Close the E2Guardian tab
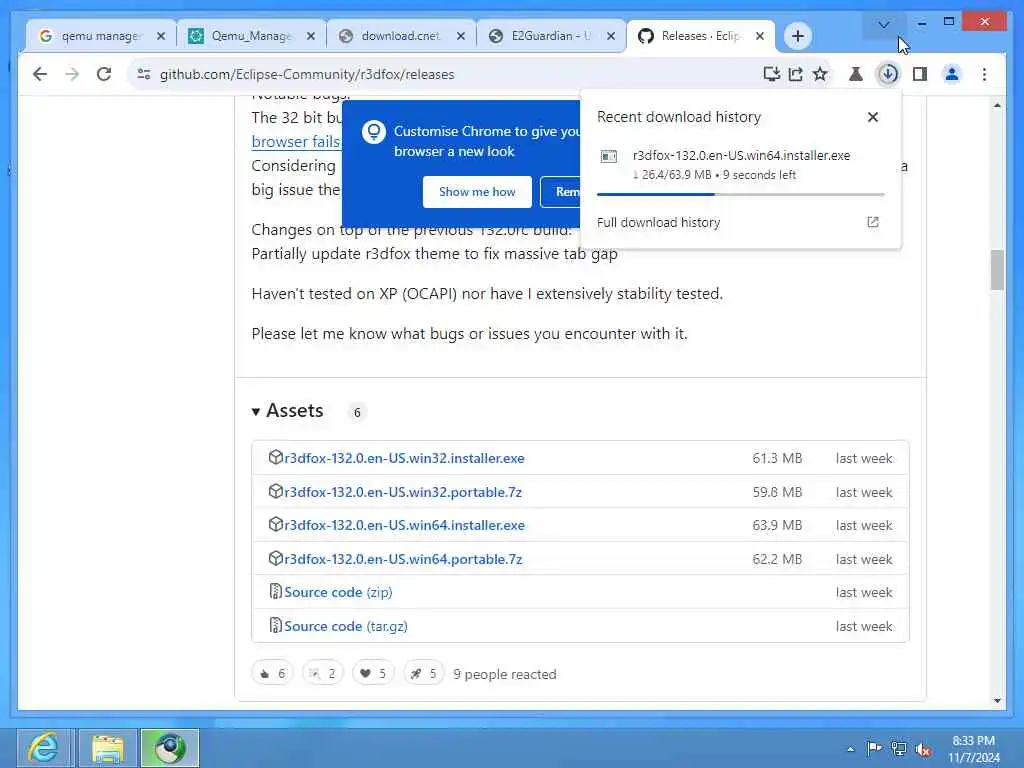Image resolution: width=1024 pixels, height=768 pixels. click(611, 36)
